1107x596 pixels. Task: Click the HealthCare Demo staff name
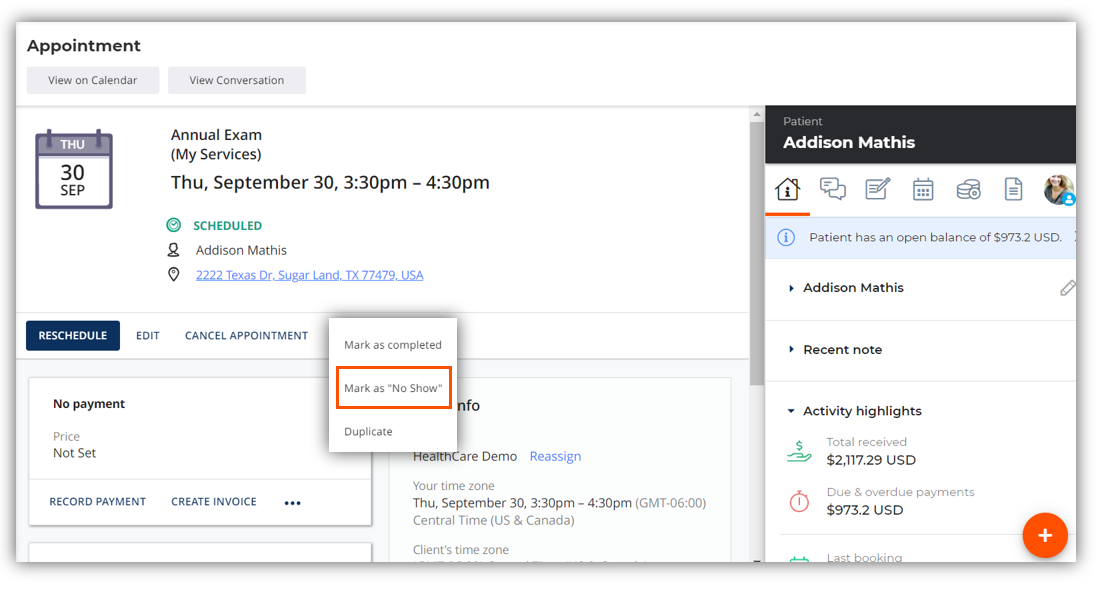point(465,456)
